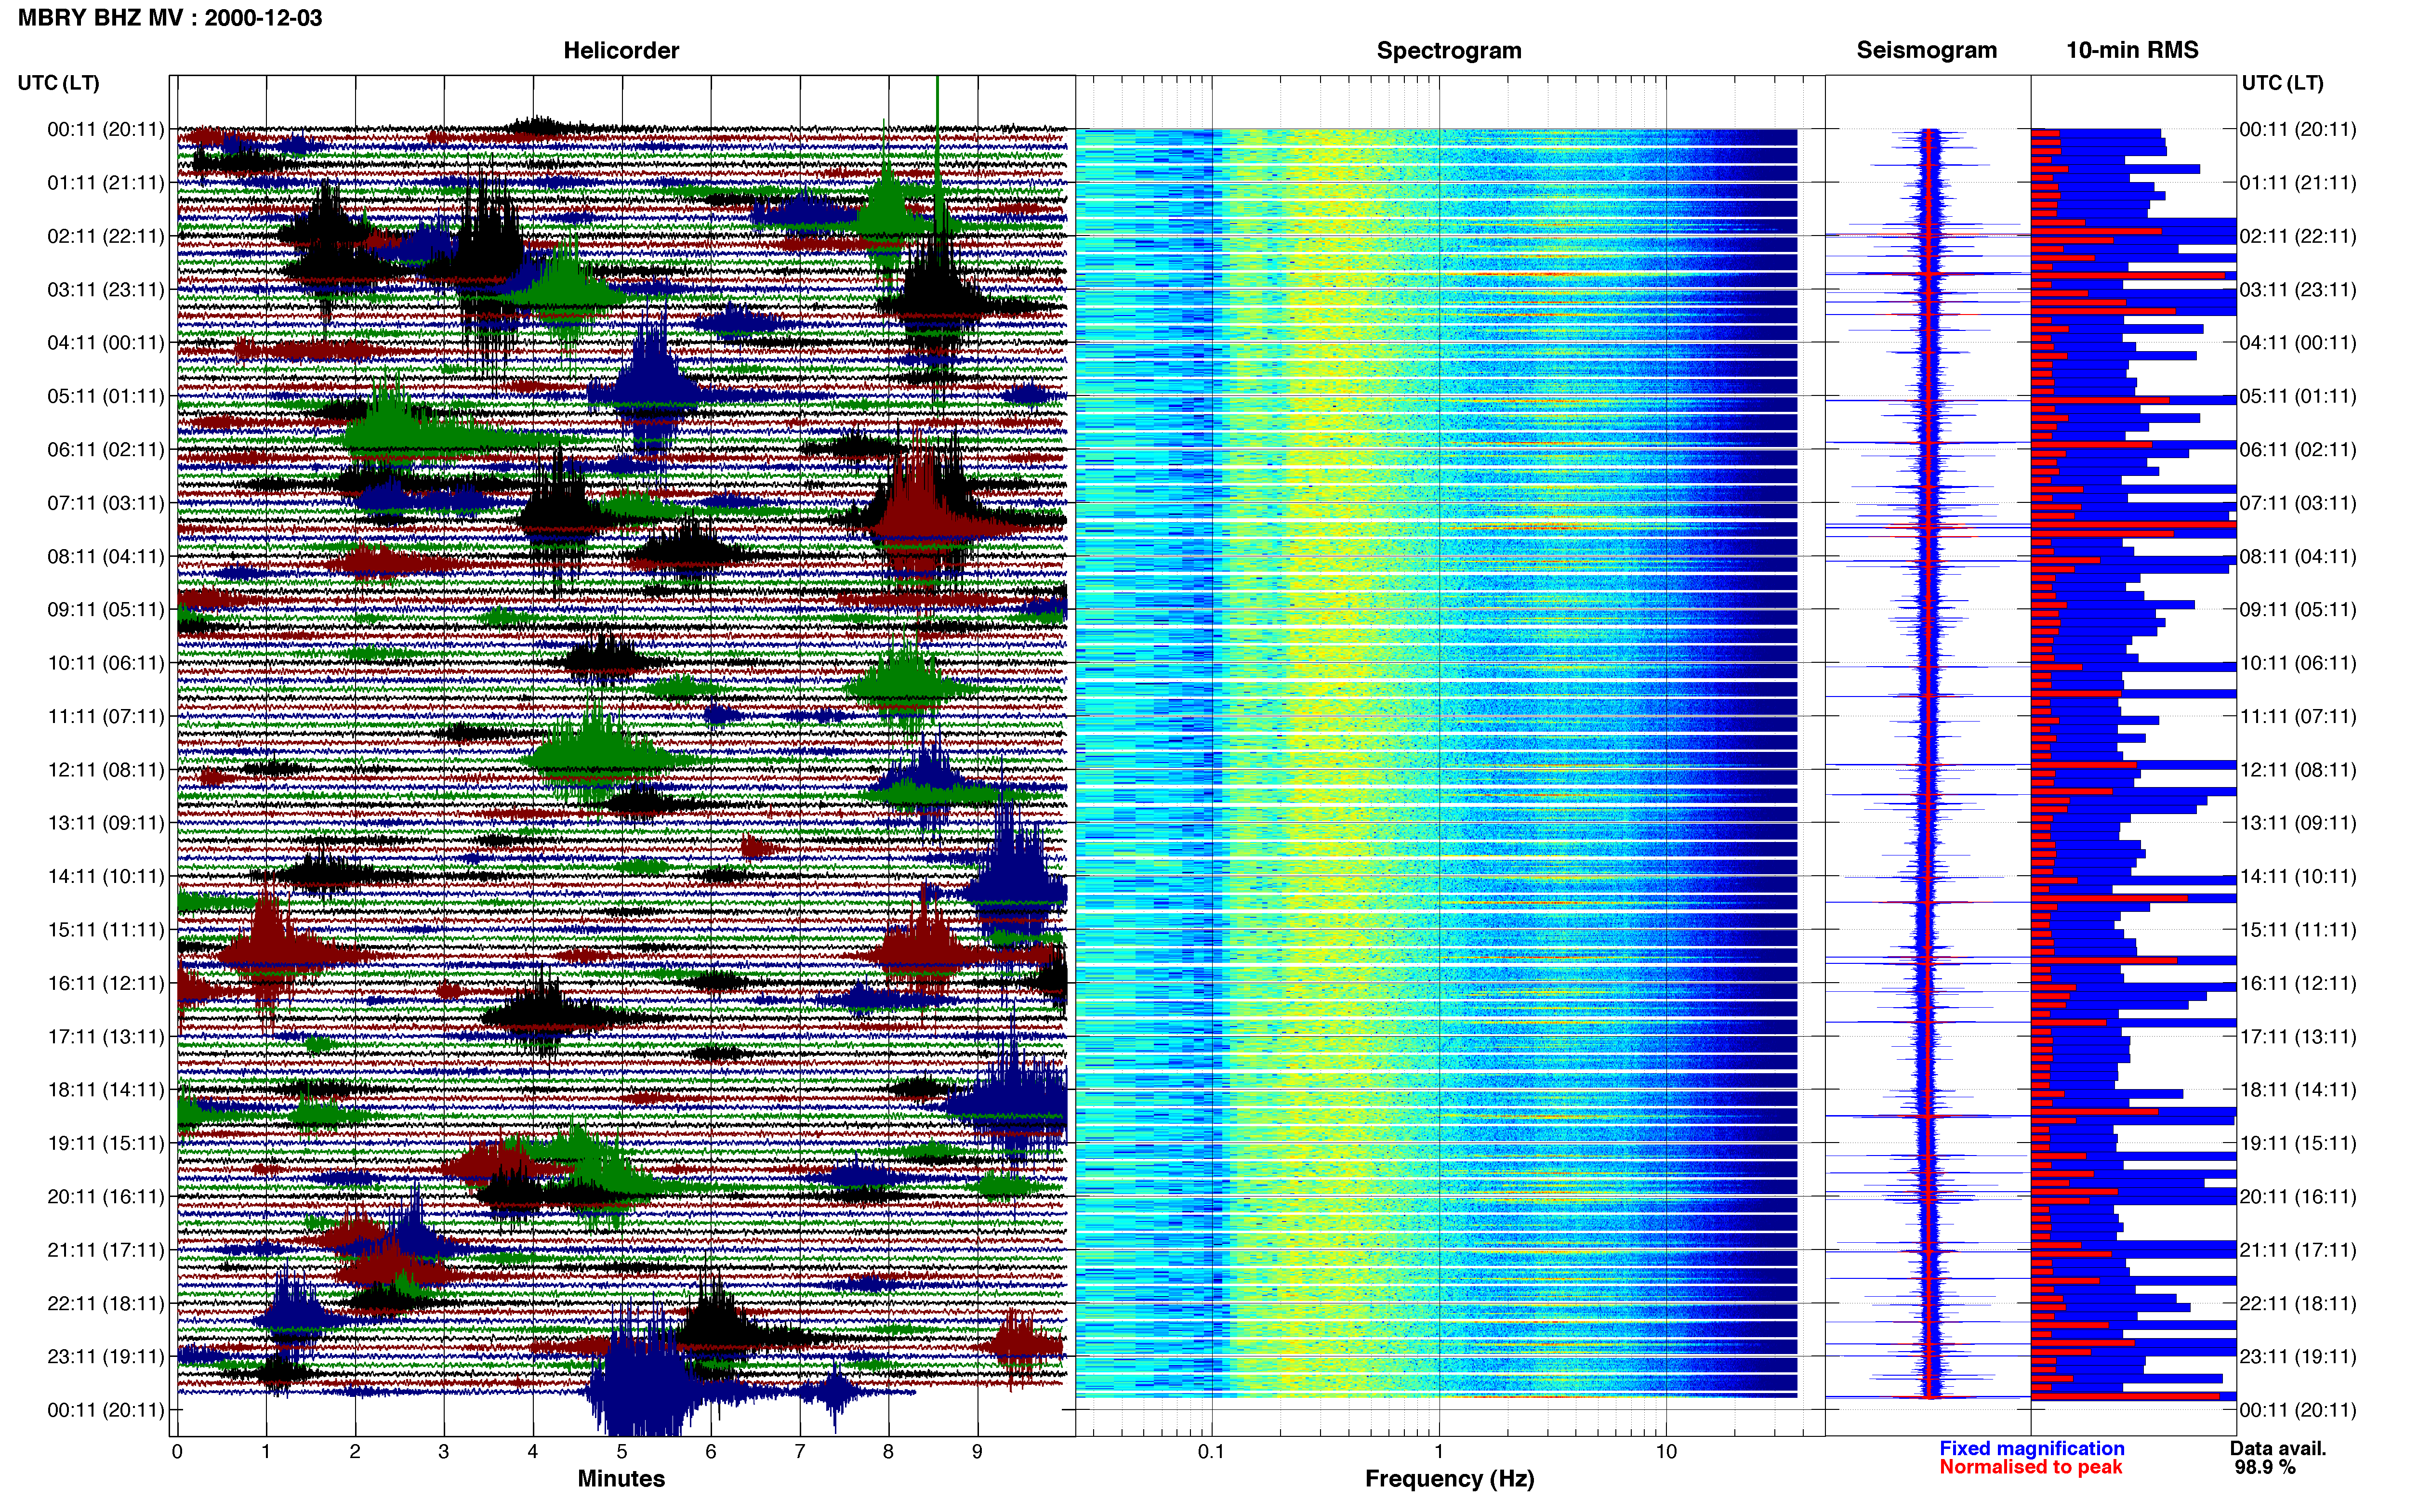Click the right '17:11 (13:11)' time label
Image resolution: width=2418 pixels, height=1512 pixels.
[x=2298, y=1037]
